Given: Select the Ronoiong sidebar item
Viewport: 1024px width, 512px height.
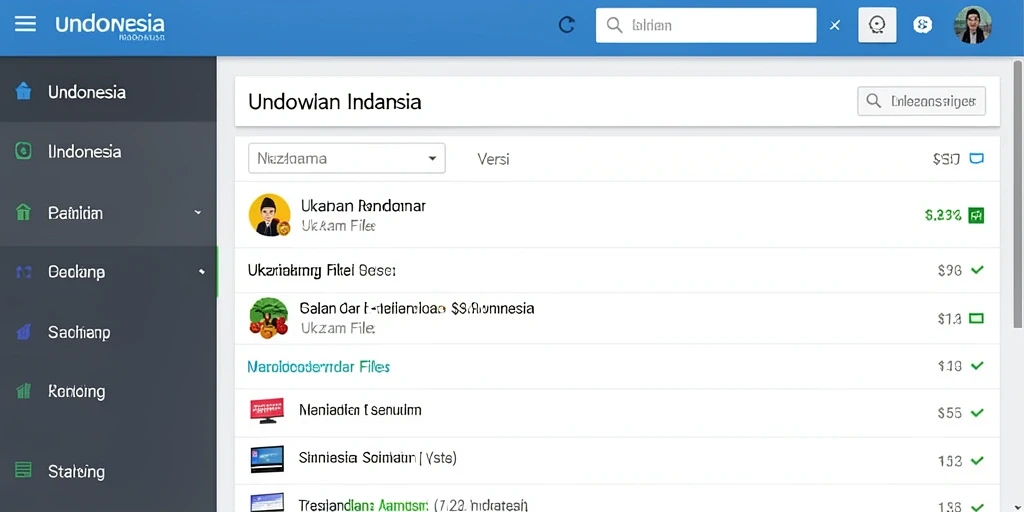Looking at the screenshot, I should (108, 391).
